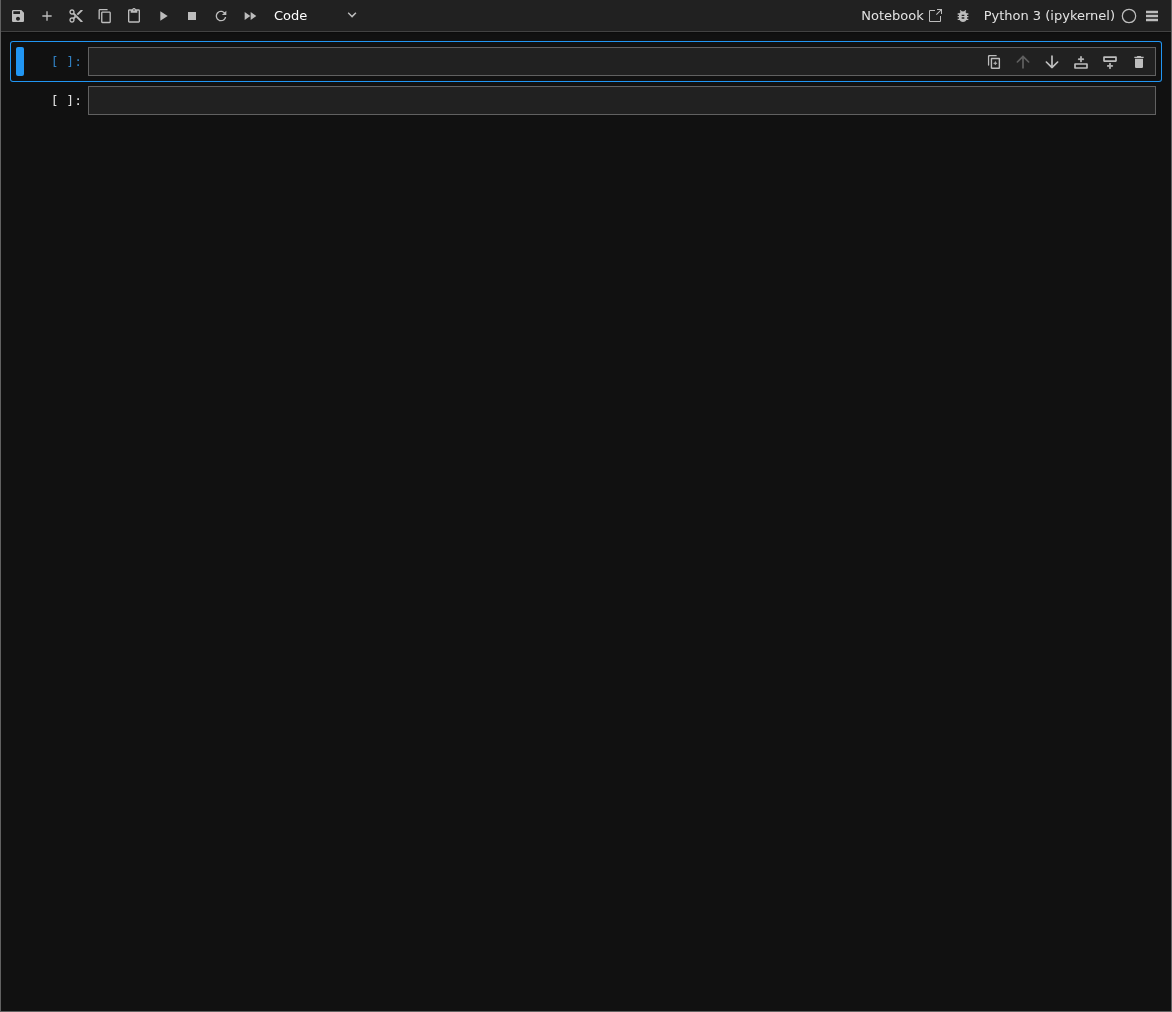Click into the second cell's editor

click(x=622, y=100)
